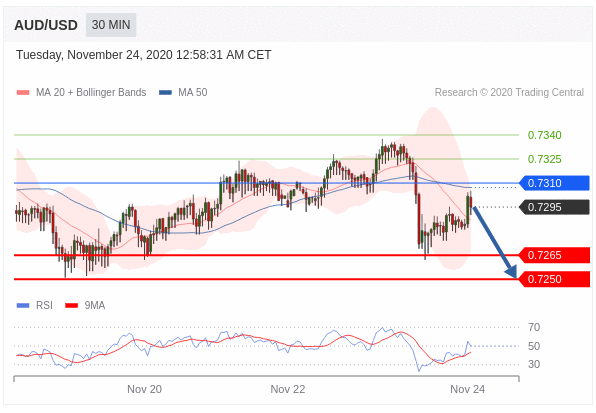Click the 30 MIN timeframe badge
The image size is (596, 413).
(111, 25)
